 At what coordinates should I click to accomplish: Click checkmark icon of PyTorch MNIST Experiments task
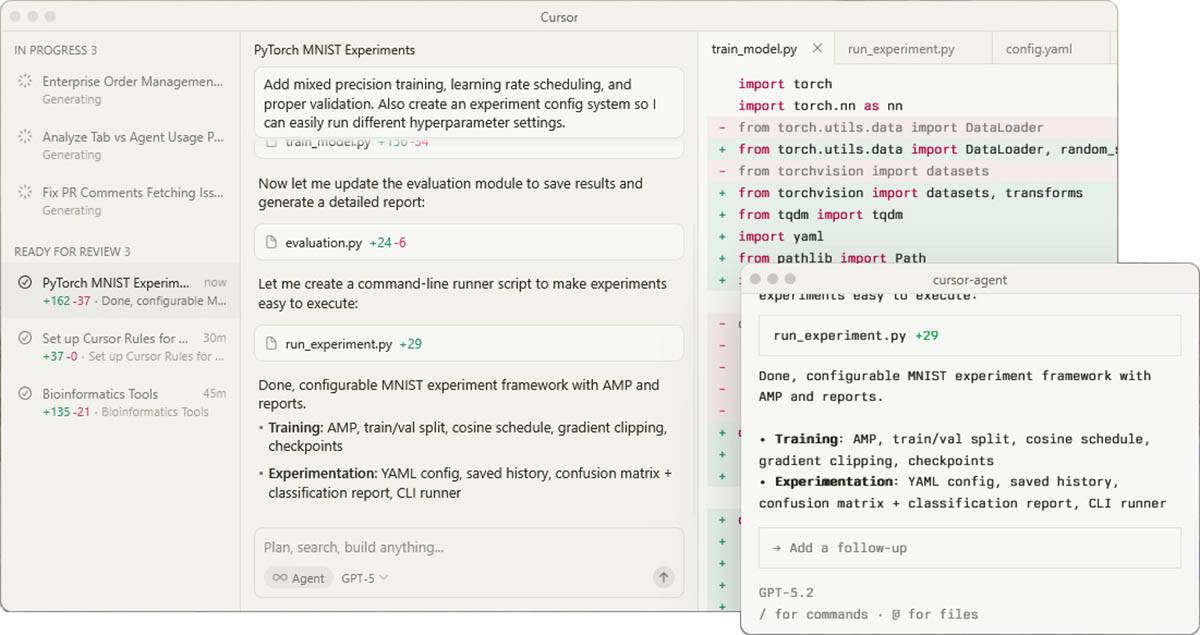pos(25,283)
